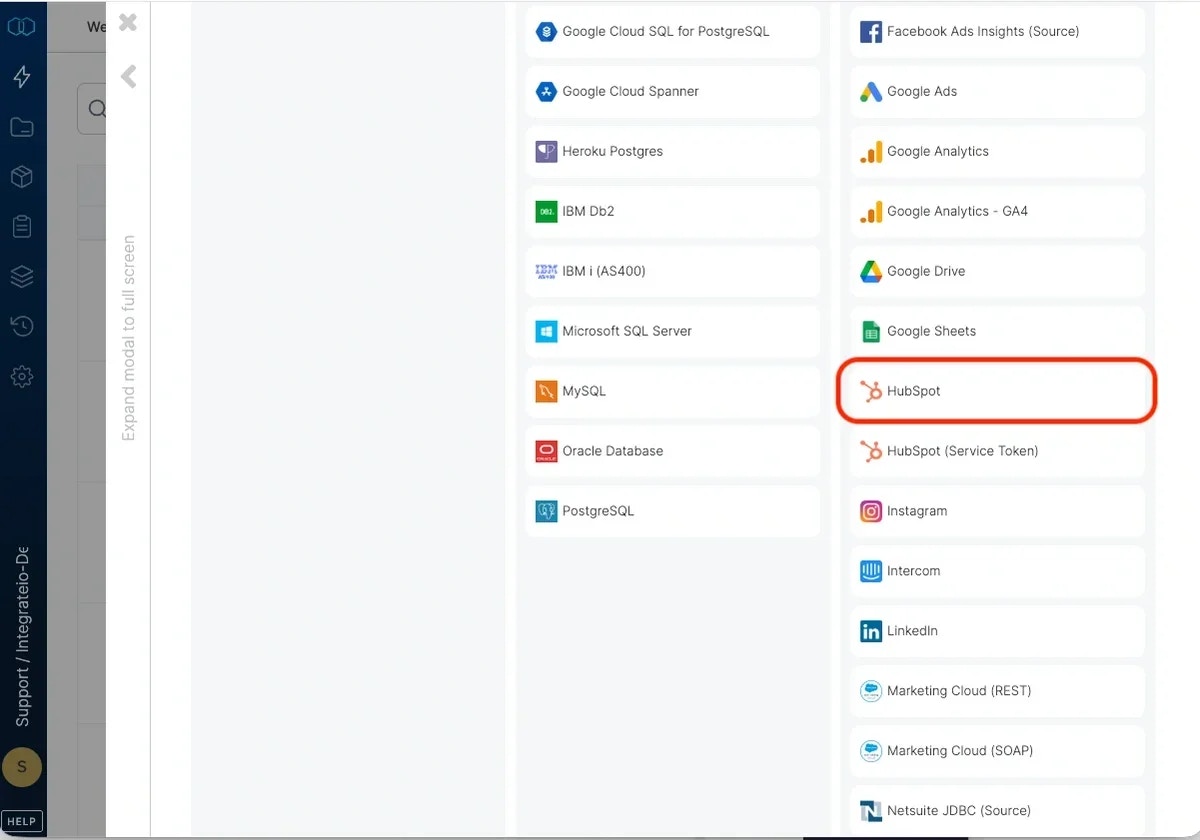Click the IBM Db2 green icon
The image size is (1200, 840).
pyautogui.click(x=546, y=211)
